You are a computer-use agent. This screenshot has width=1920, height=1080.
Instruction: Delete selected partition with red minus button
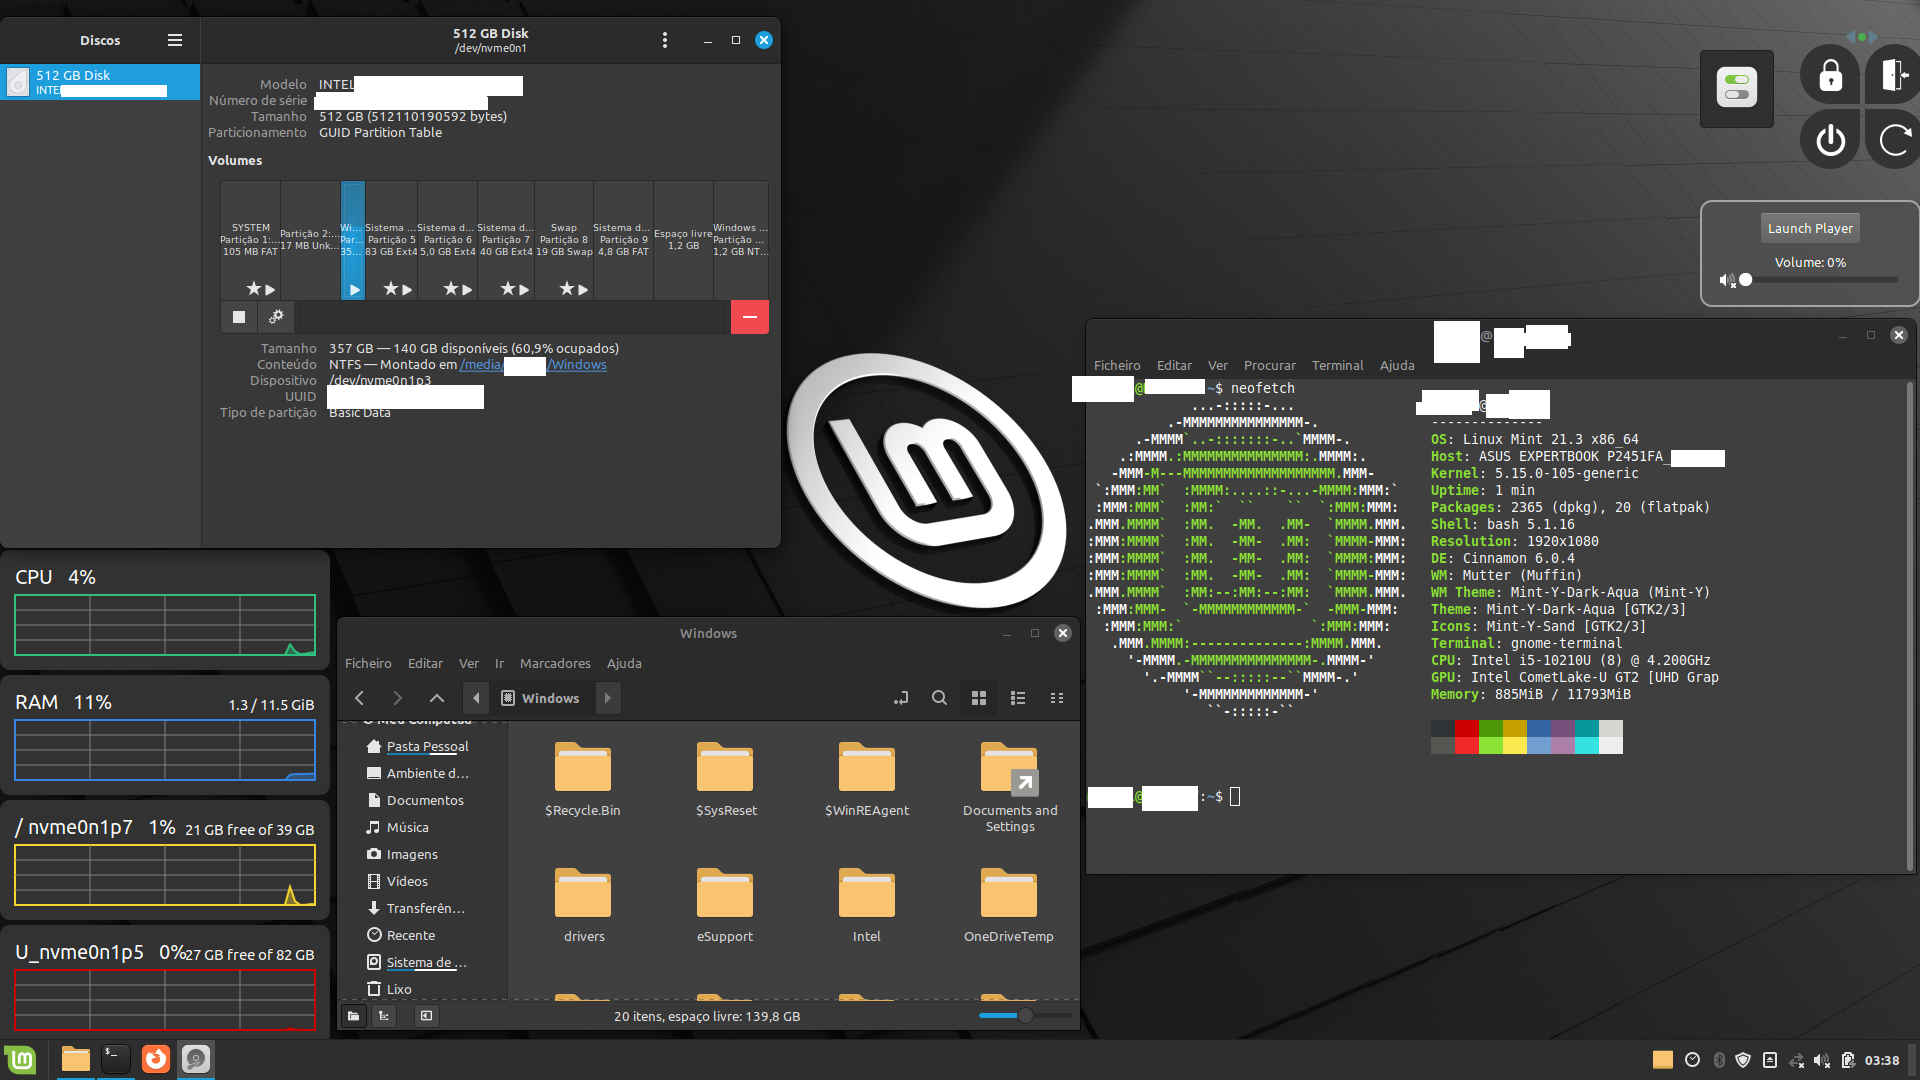(749, 317)
